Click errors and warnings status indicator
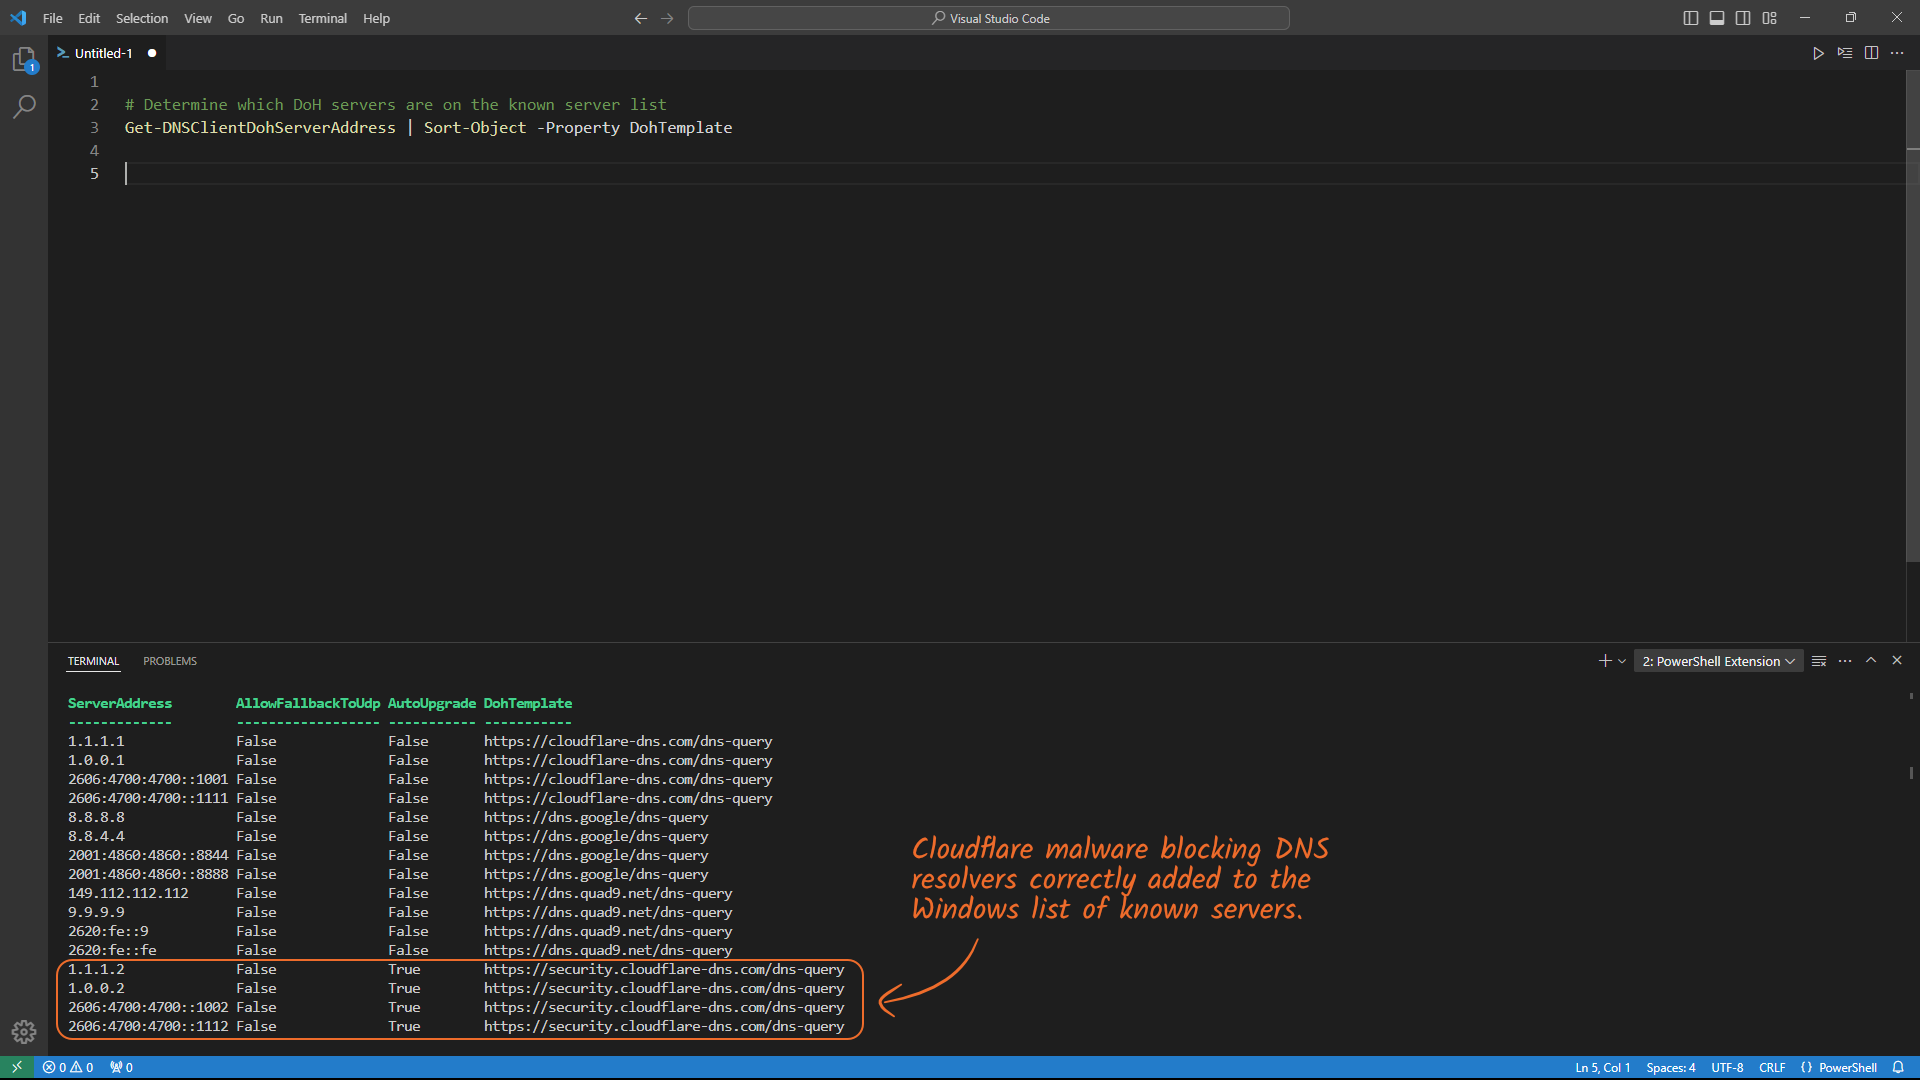This screenshot has width=1920, height=1080. click(68, 1067)
